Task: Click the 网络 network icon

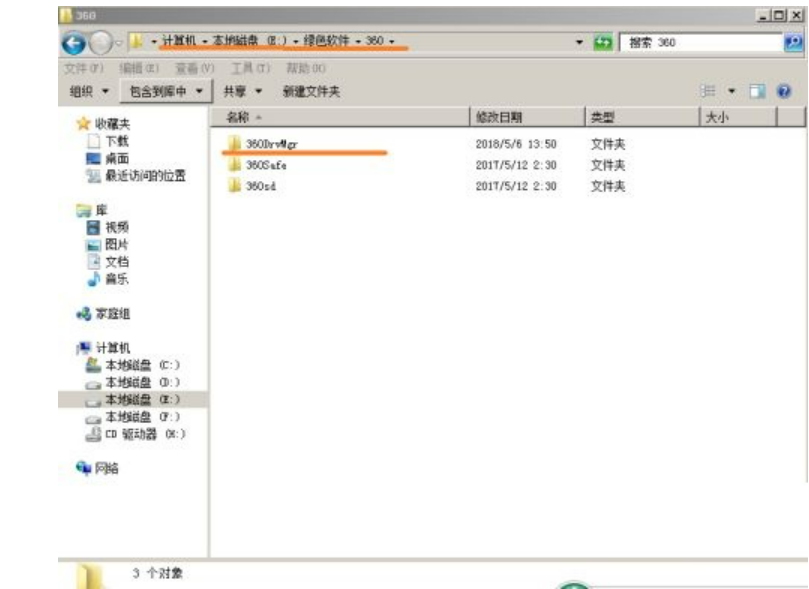Action: point(83,468)
